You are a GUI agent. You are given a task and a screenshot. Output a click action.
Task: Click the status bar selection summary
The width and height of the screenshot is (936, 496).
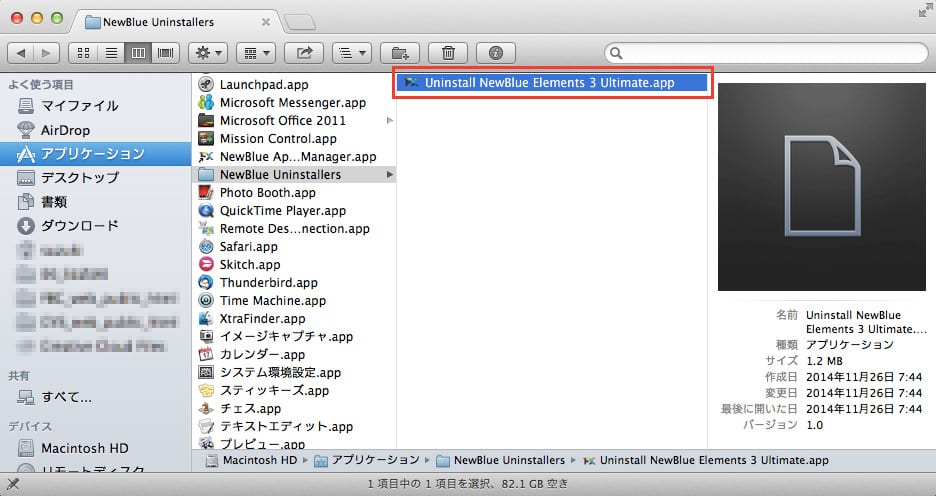468,483
